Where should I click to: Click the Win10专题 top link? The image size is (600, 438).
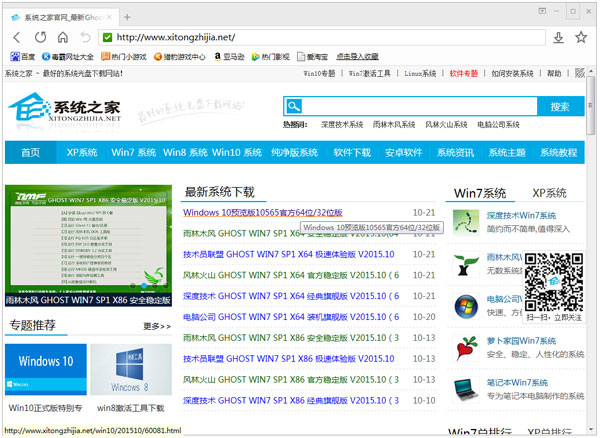[x=319, y=73]
